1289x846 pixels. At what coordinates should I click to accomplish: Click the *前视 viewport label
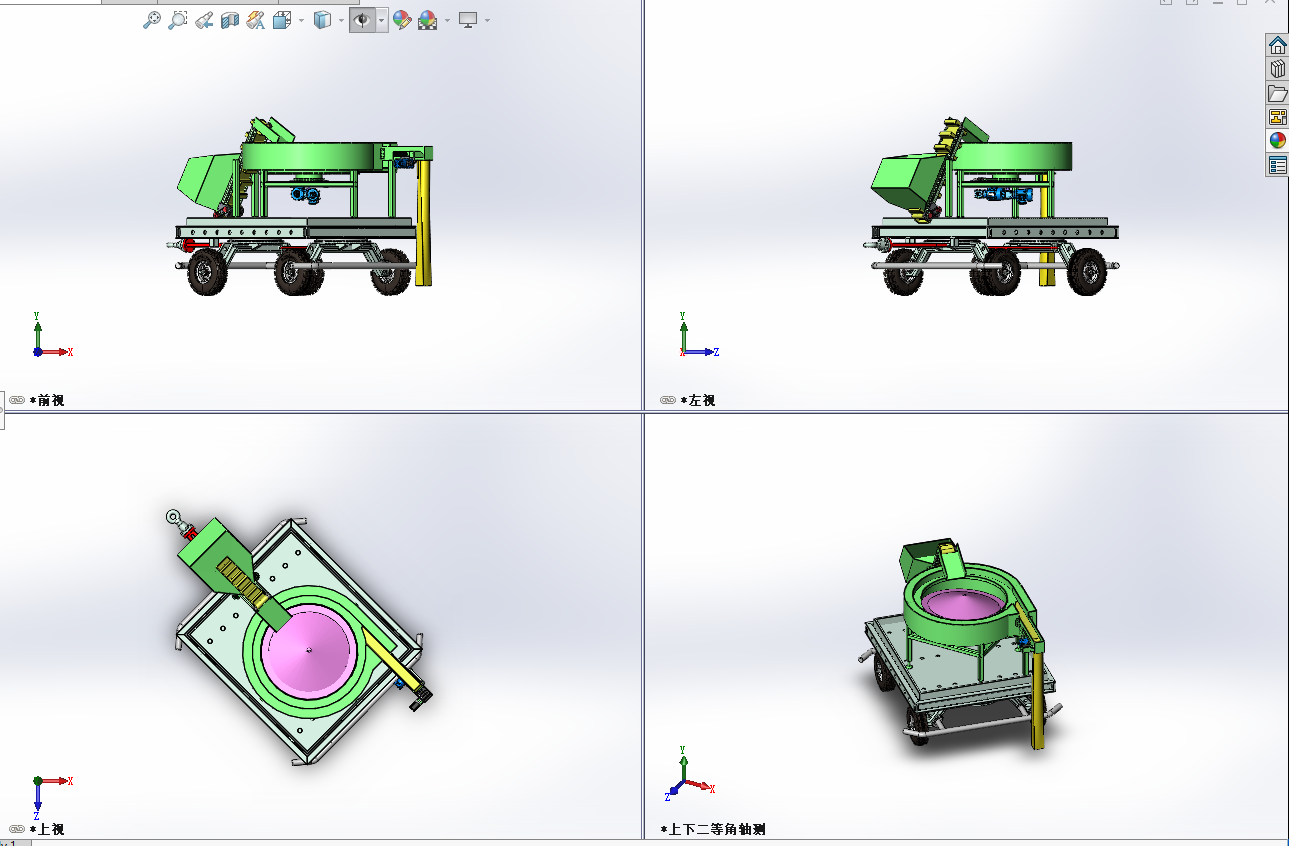47,400
